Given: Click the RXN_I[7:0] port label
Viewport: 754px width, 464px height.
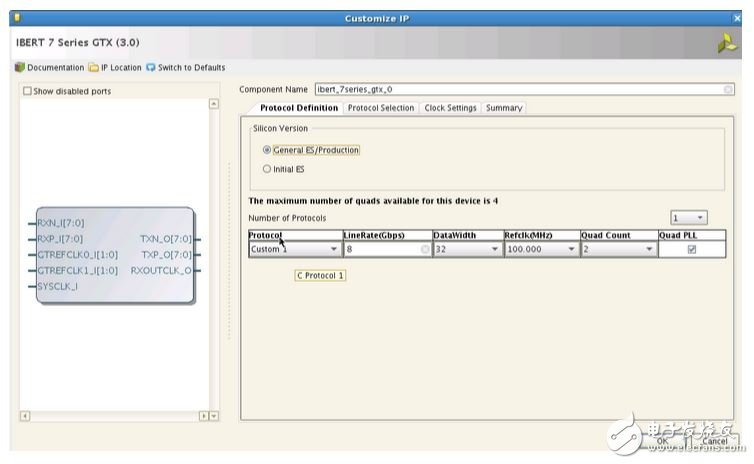Looking at the screenshot, I should [x=61, y=223].
